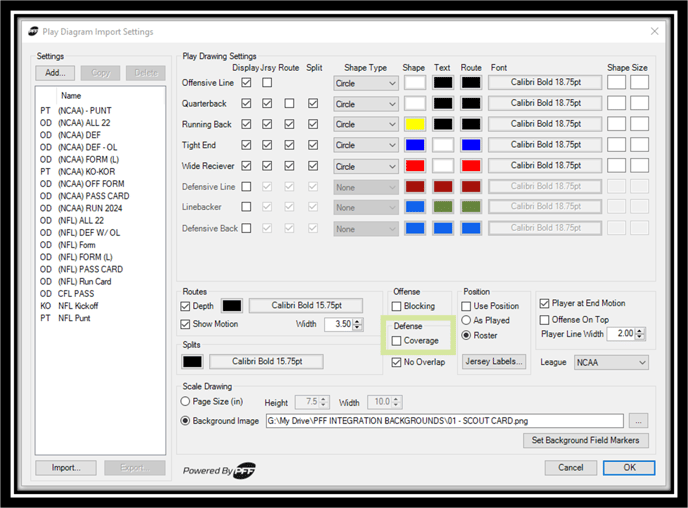The width and height of the screenshot is (688, 508).
Task: Click the Add... settings button
Action: (x=55, y=73)
